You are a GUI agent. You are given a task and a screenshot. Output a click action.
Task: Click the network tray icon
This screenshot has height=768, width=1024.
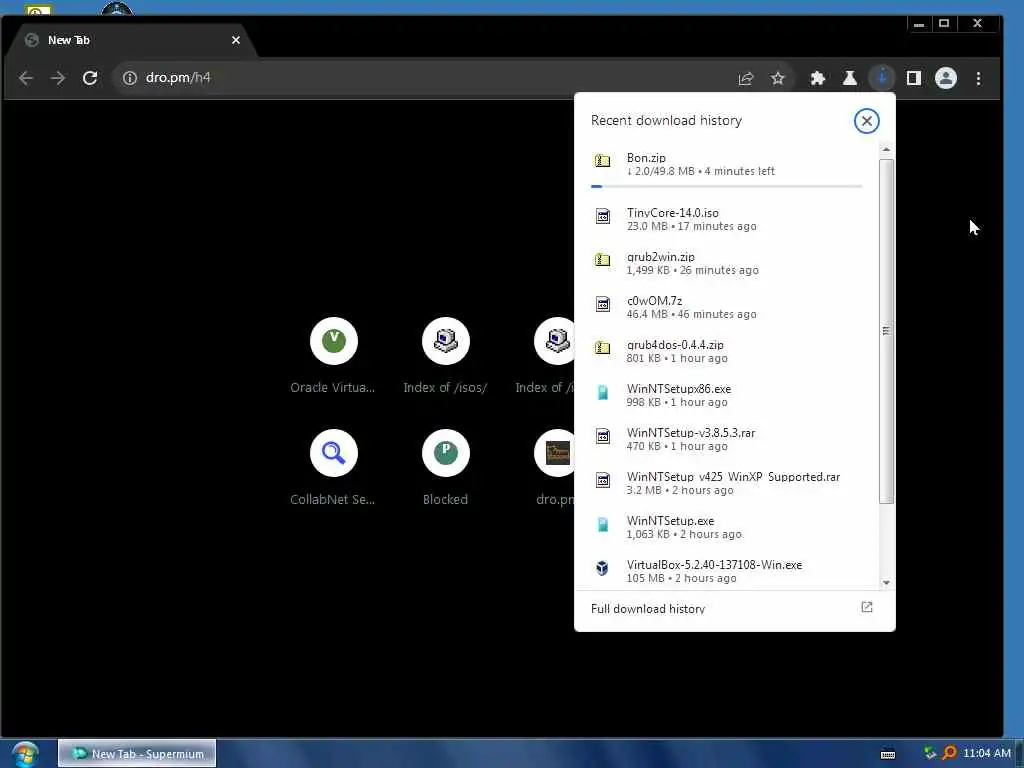(x=930, y=754)
